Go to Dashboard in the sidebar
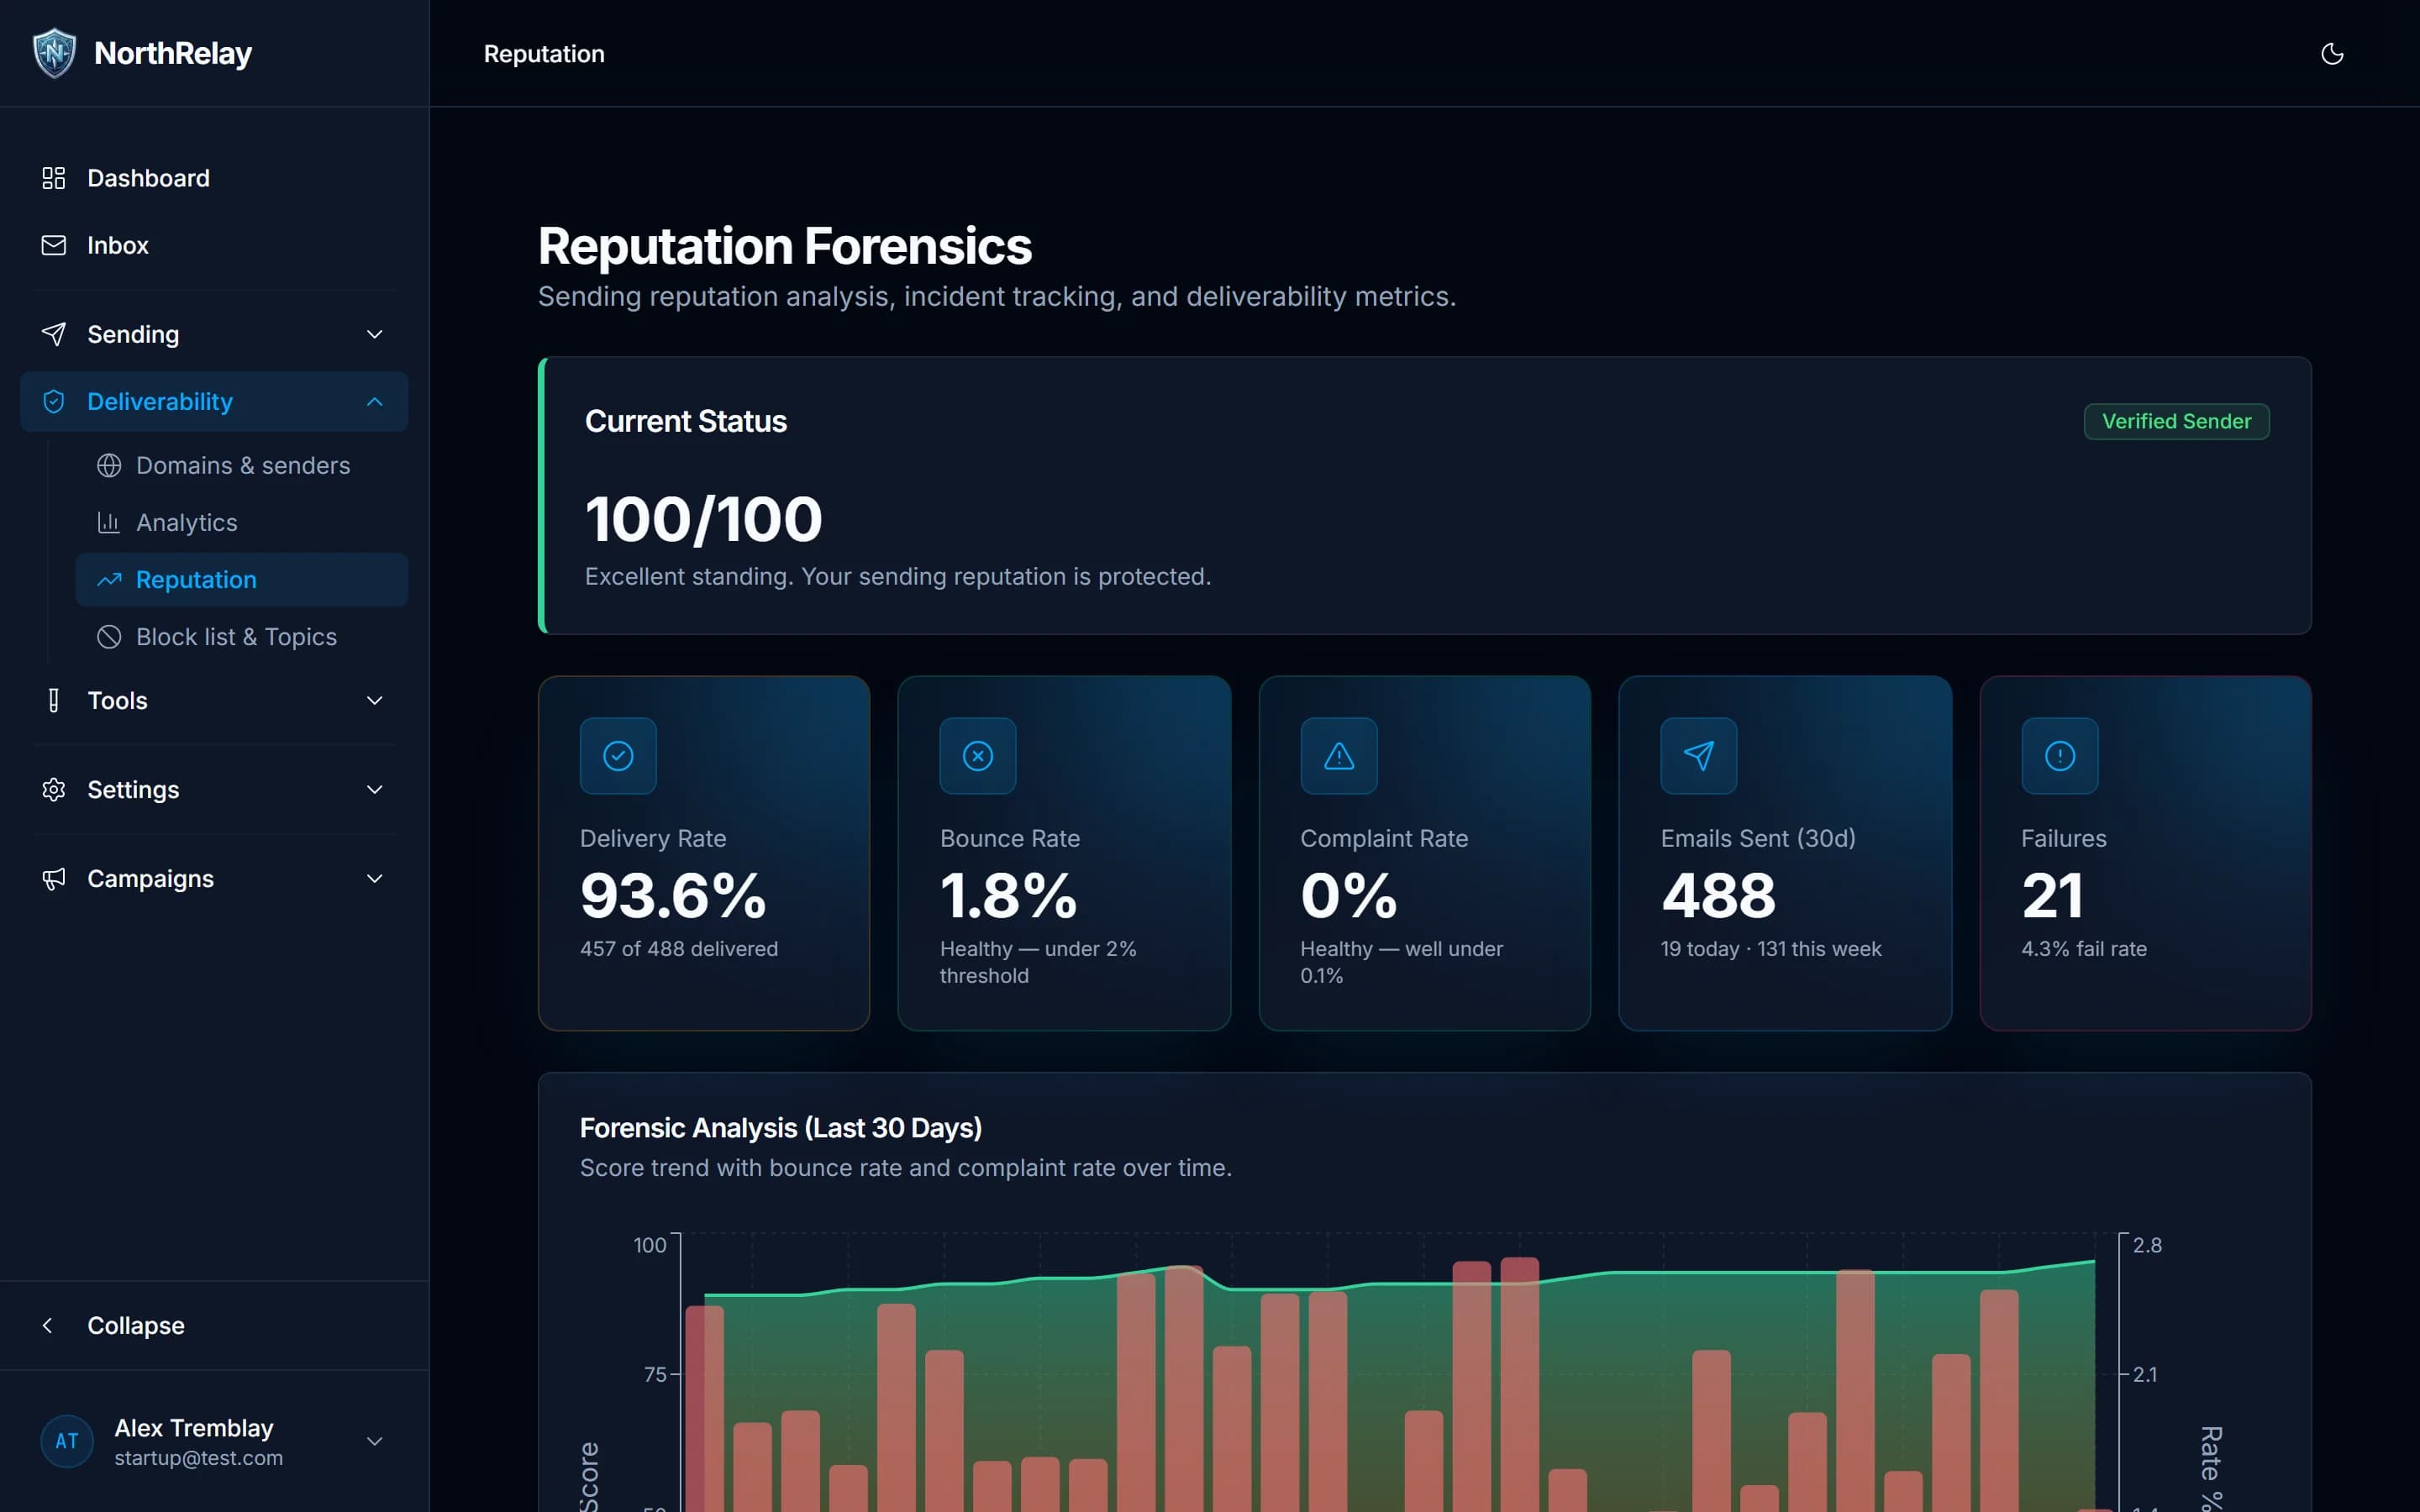Screen dimensions: 2420x1512 [214, 178]
